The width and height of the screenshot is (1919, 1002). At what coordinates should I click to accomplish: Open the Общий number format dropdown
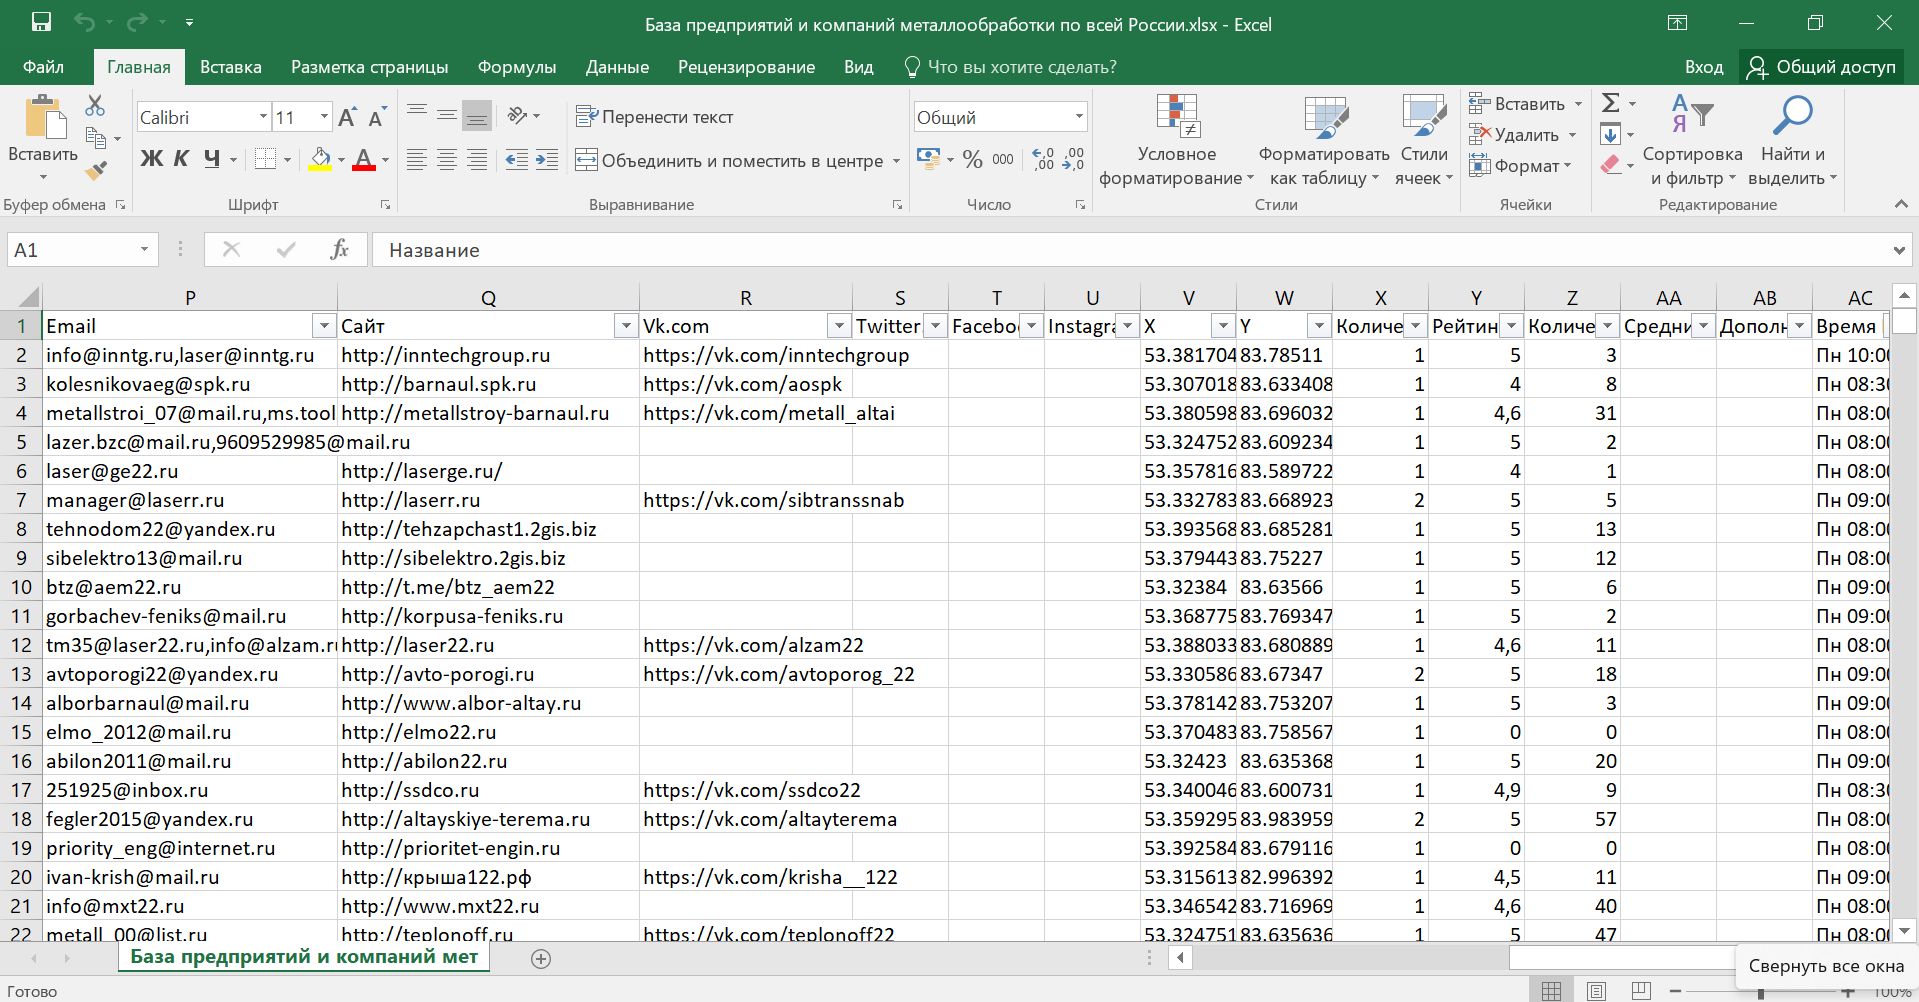click(x=1079, y=117)
